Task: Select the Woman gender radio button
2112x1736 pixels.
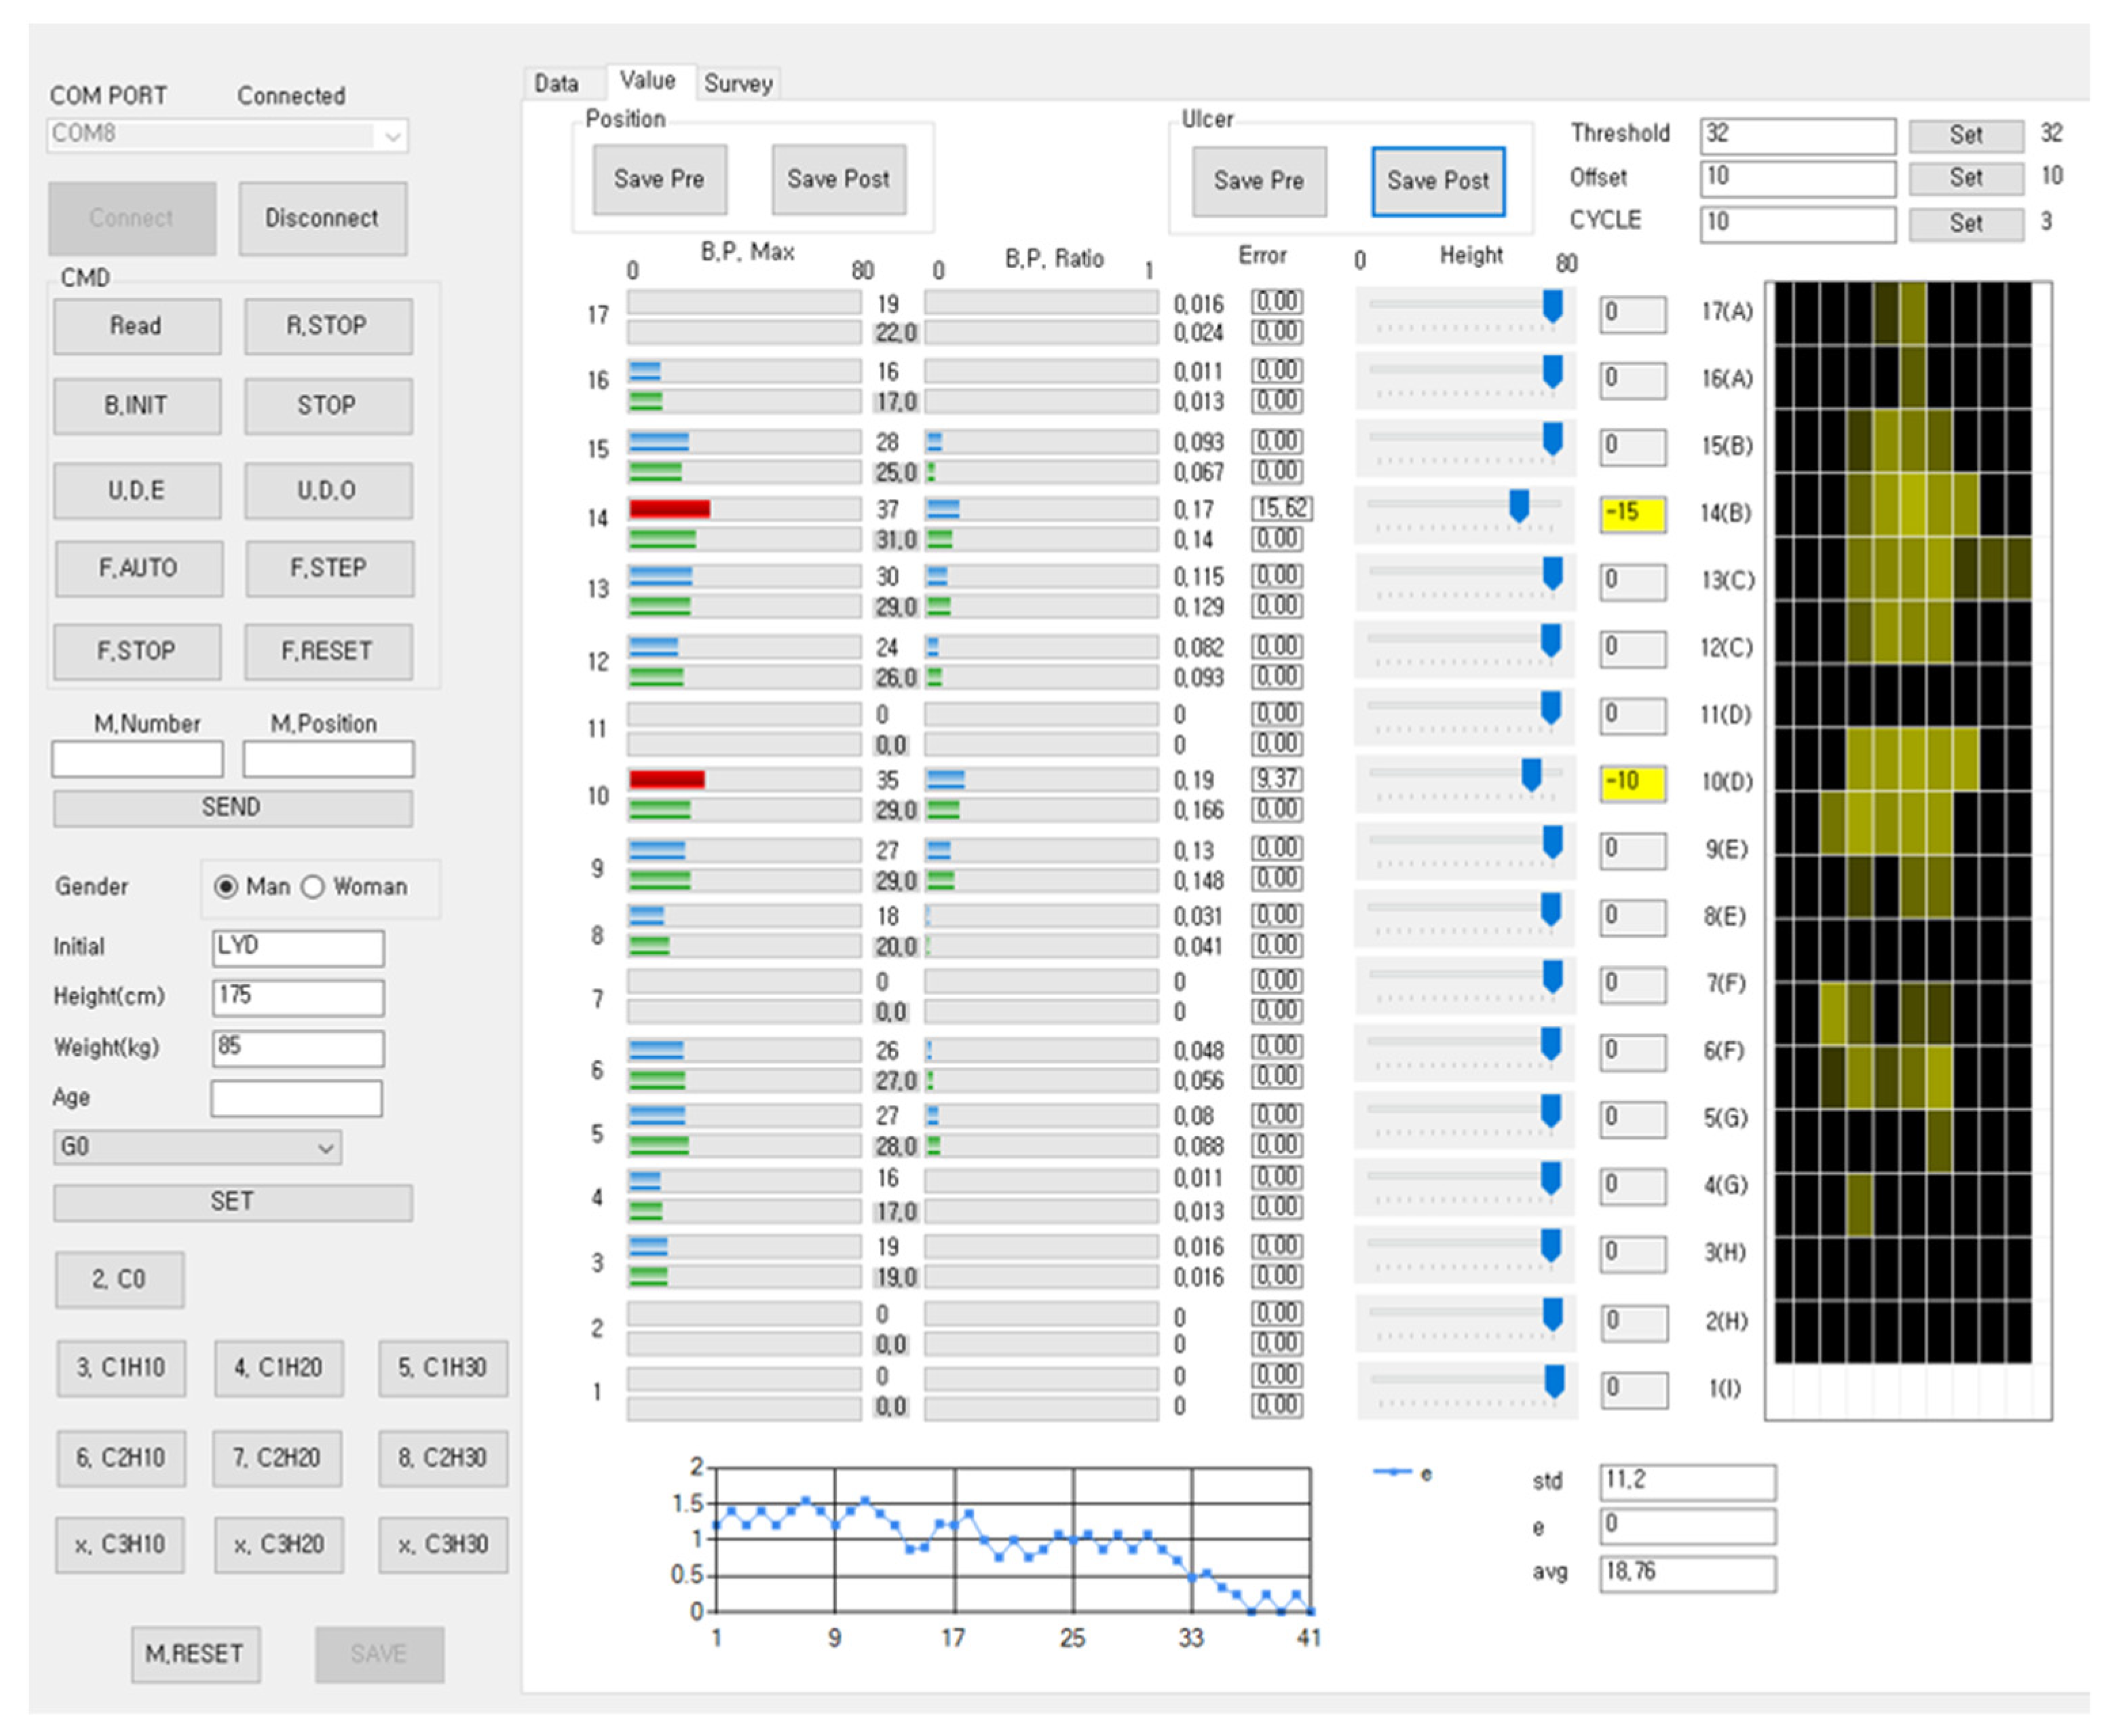Action: [313, 887]
